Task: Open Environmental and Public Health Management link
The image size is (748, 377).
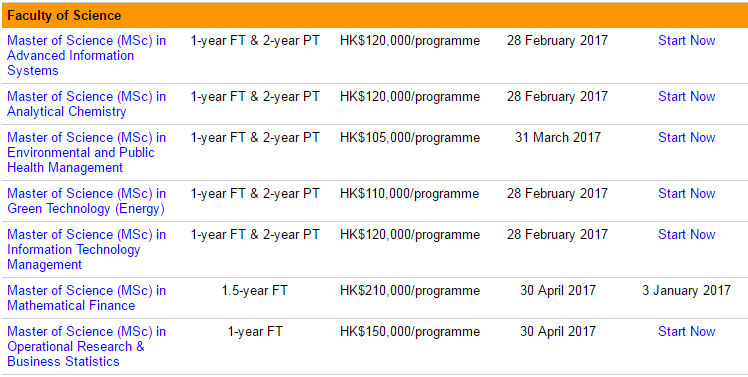Action: (x=86, y=153)
